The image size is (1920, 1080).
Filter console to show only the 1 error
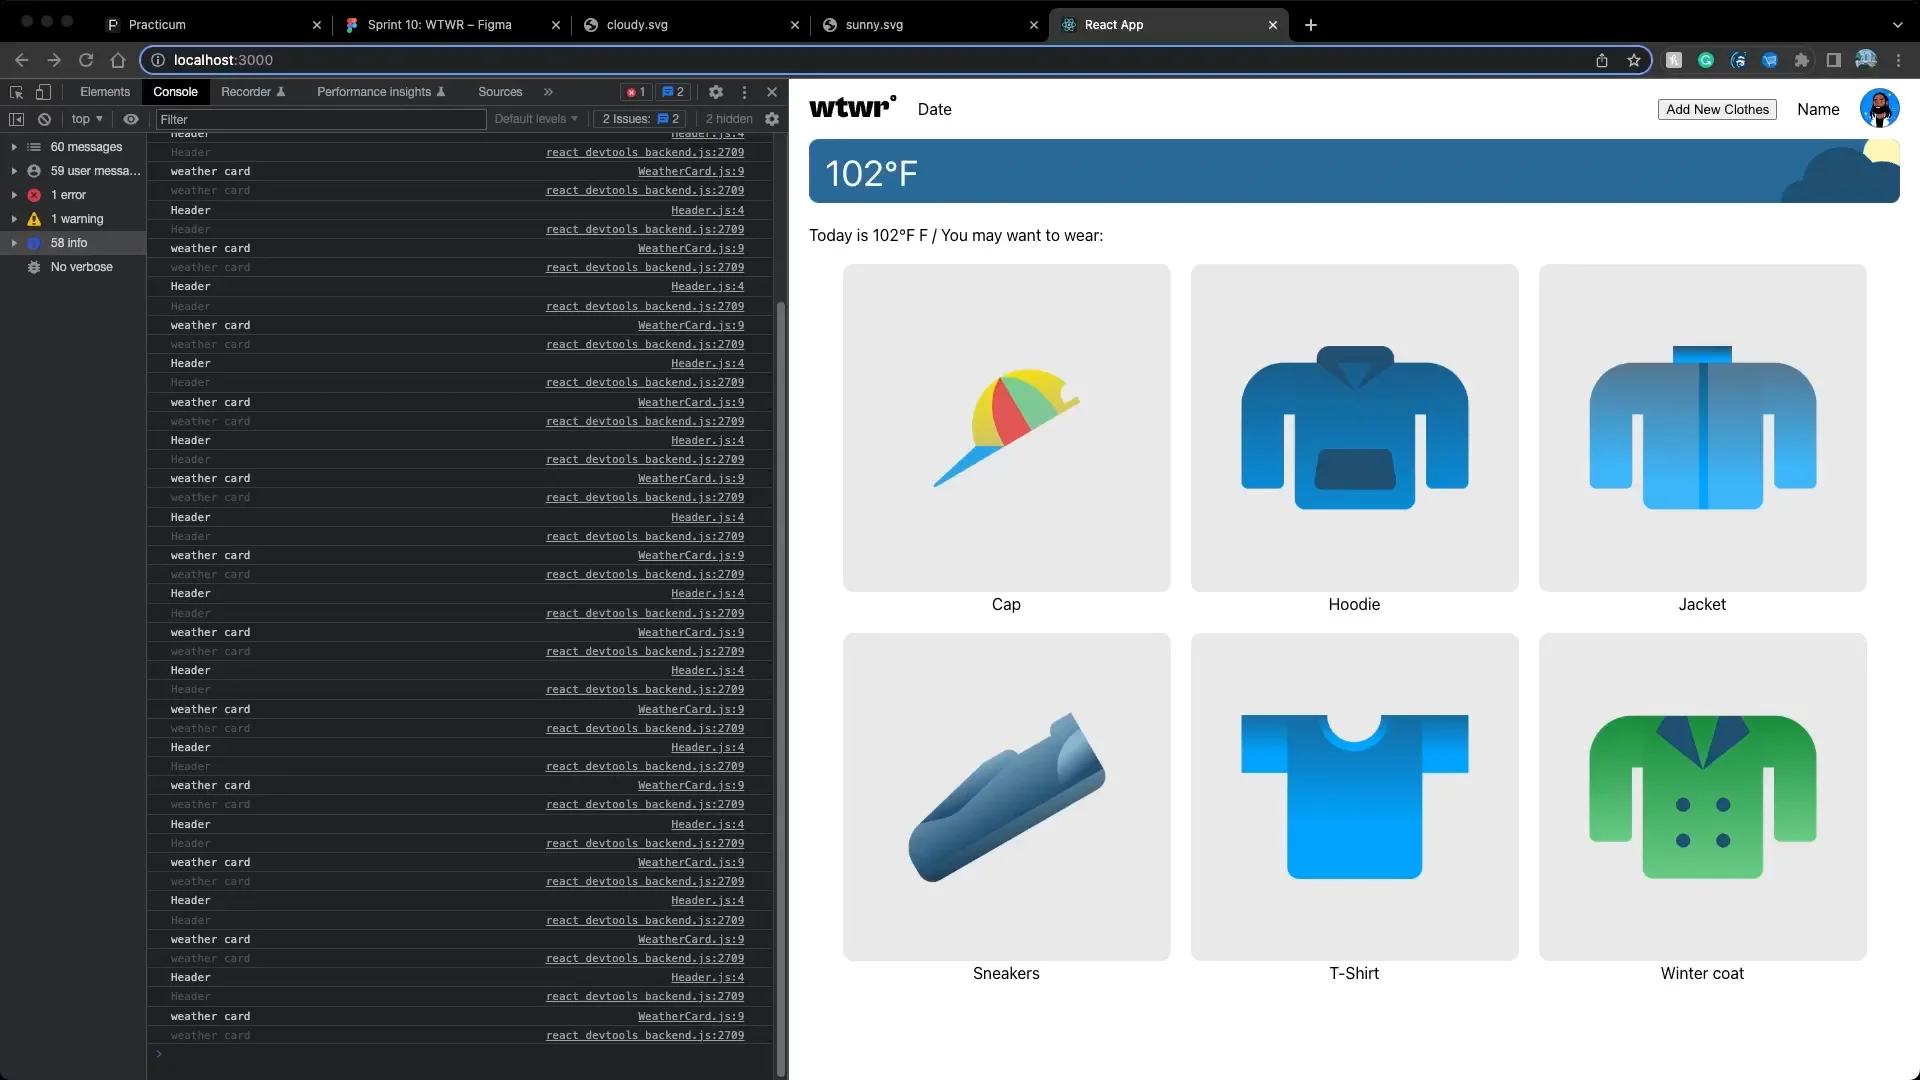click(x=67, y=195)
